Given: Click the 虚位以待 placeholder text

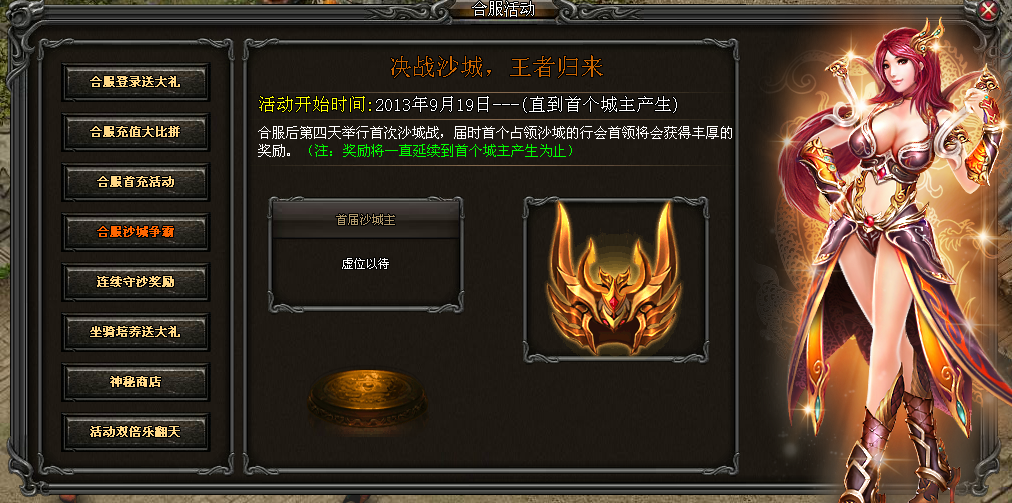Looking at the screenshot, I should (365, 263).
